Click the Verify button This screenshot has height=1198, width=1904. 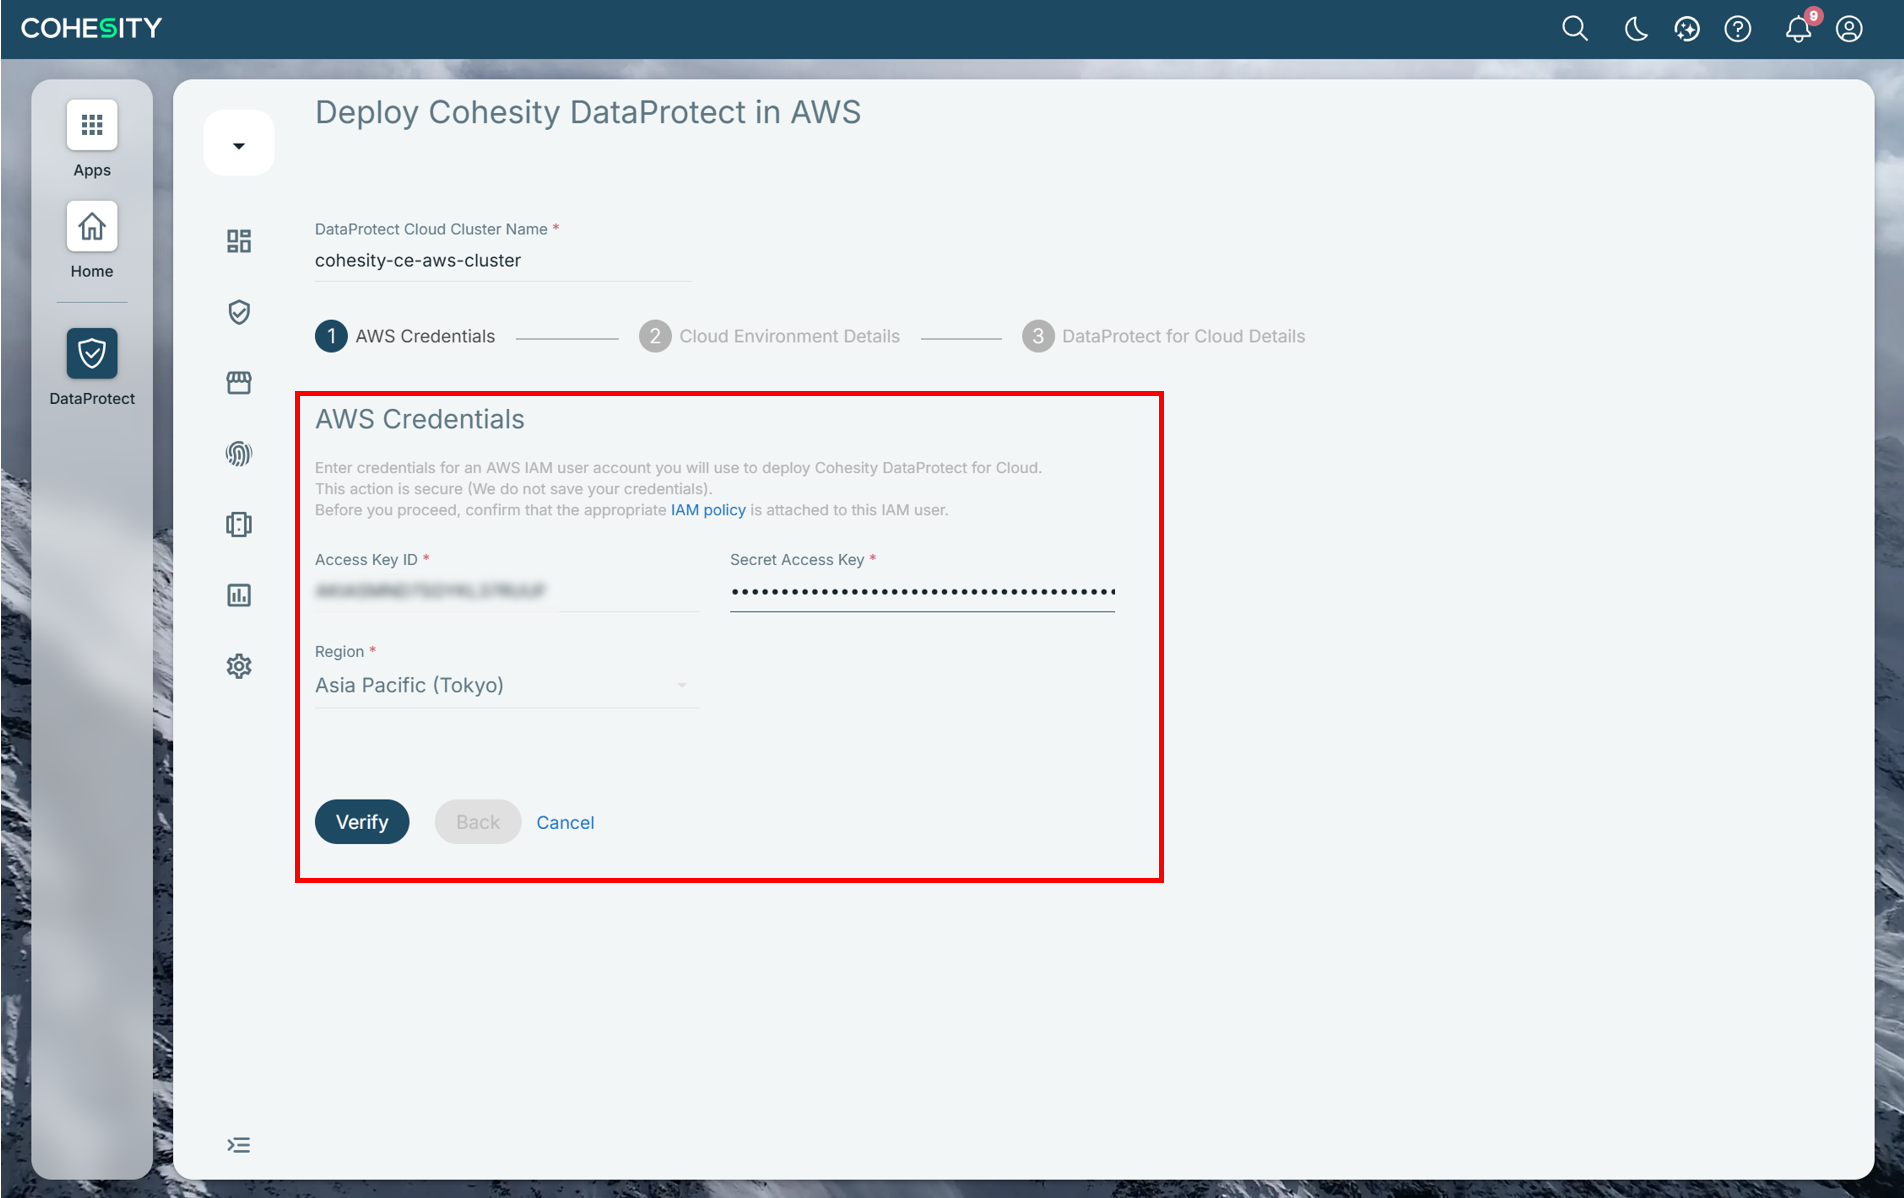362,822
